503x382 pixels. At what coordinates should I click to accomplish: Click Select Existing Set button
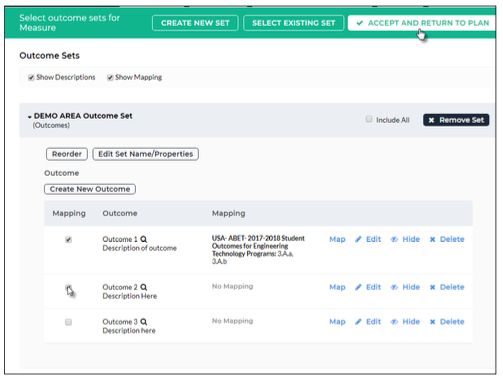(294, 23)
